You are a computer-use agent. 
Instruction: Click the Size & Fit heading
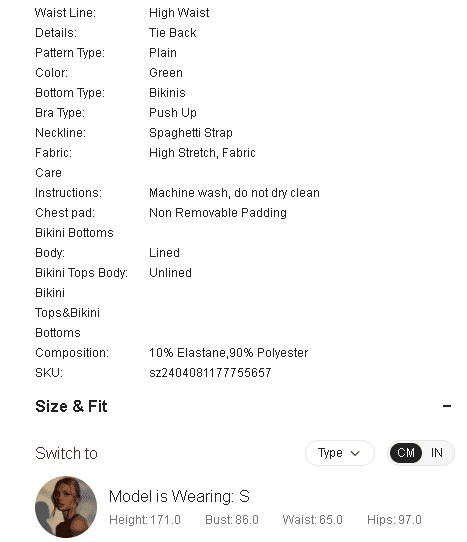point(71,406)
